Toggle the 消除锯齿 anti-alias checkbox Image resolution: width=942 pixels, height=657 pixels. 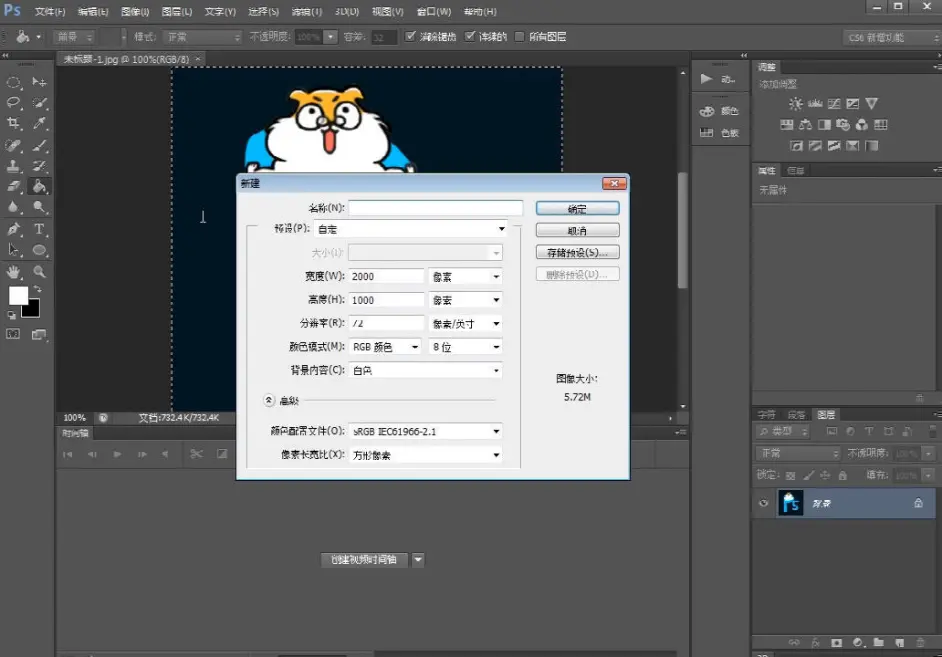pos(410,37)
